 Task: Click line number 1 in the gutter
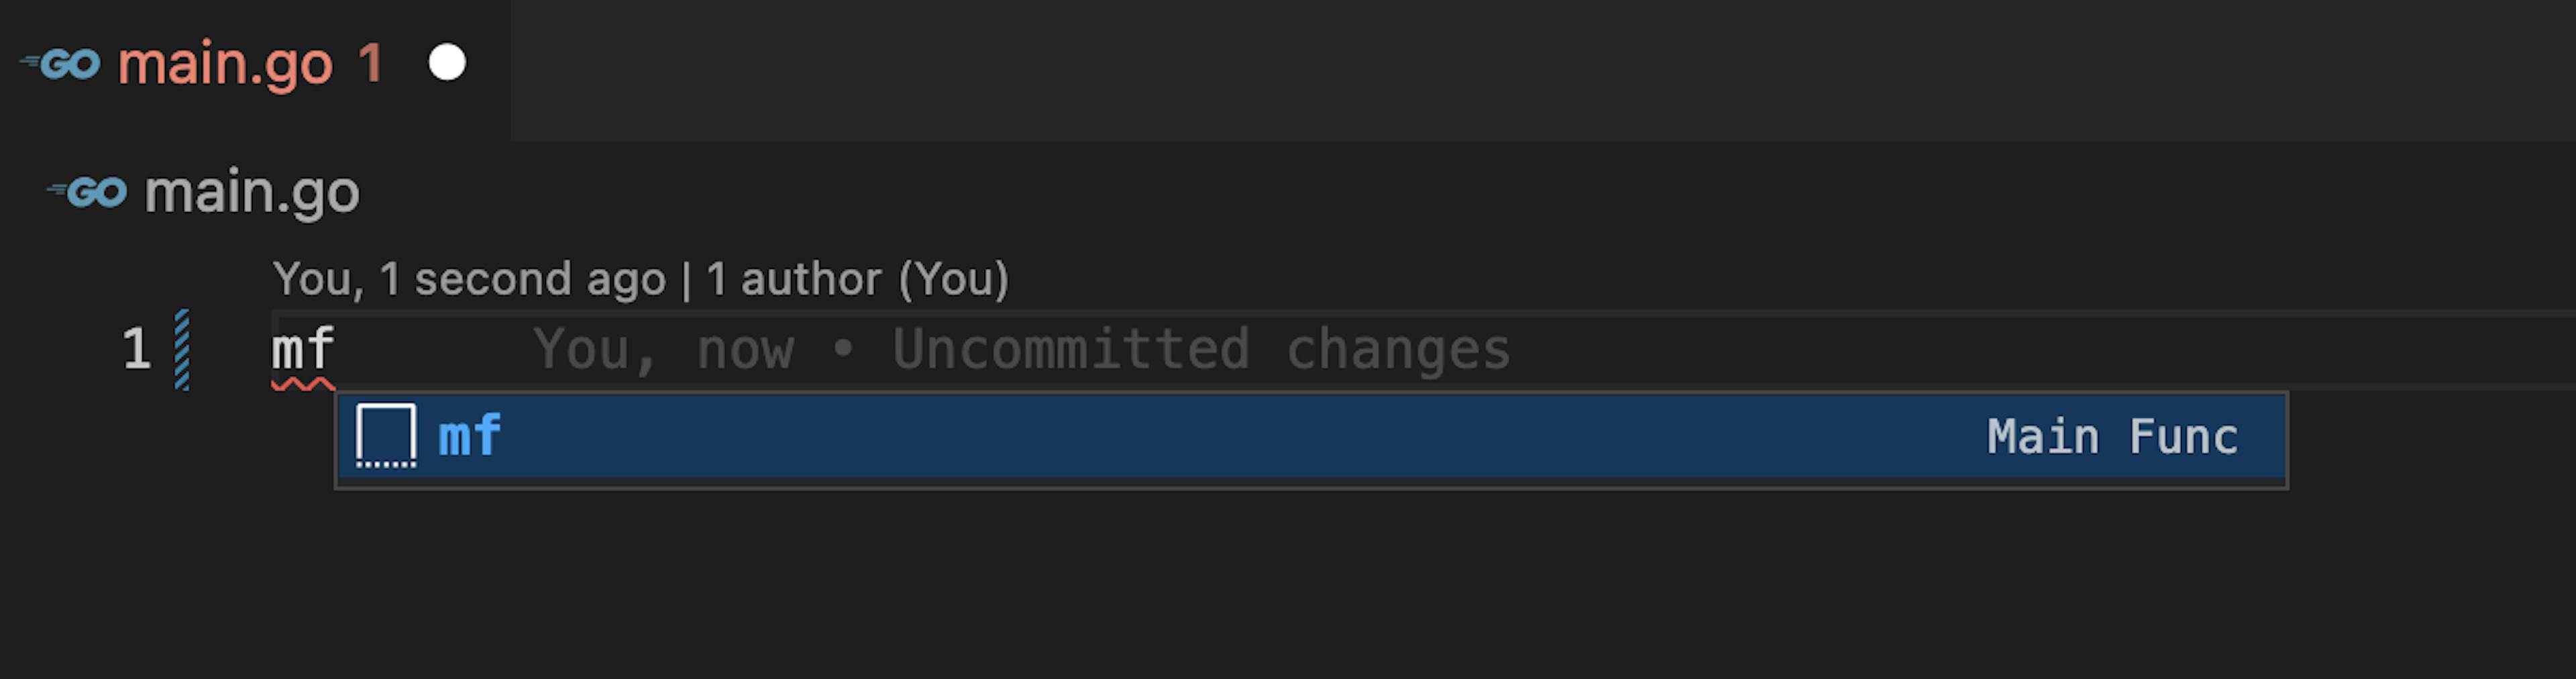coord(137,349)
